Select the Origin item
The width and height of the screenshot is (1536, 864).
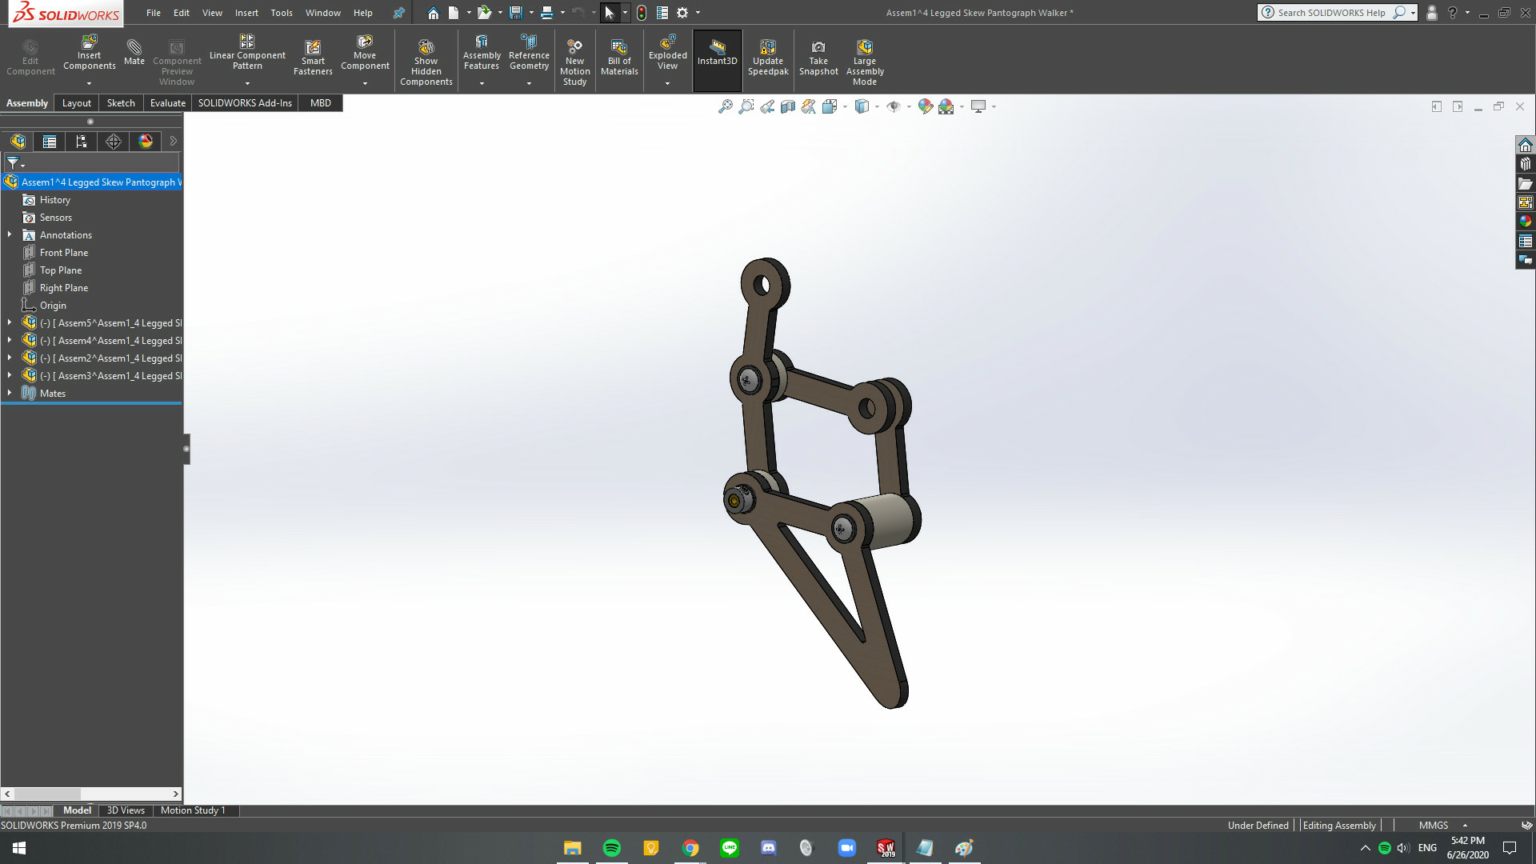click(x=53, y=305)
